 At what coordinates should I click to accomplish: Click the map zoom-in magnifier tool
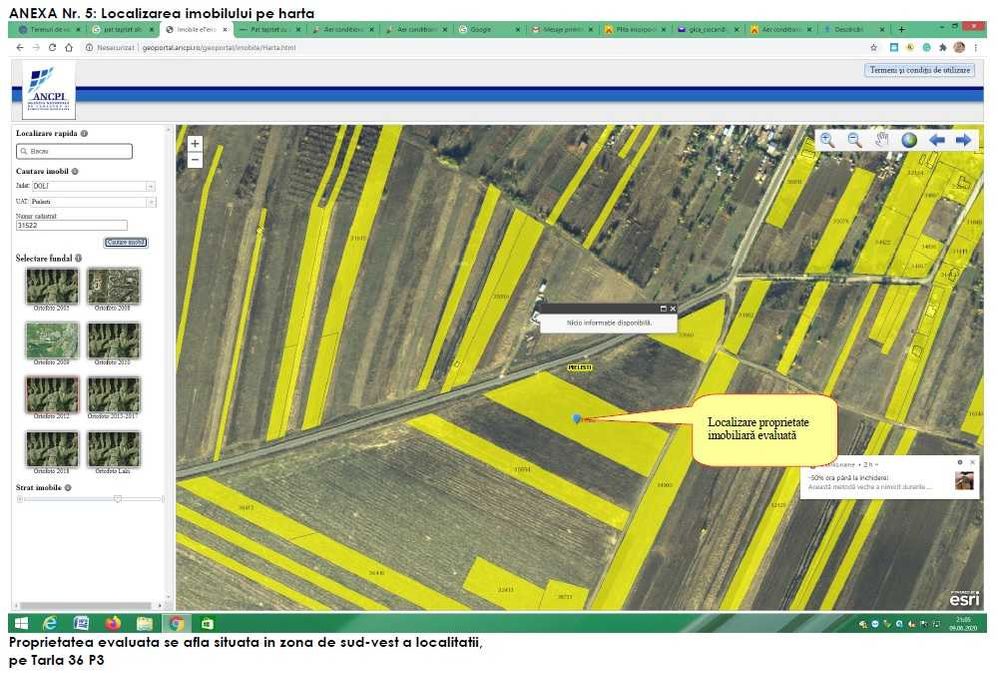coord(827,140)
